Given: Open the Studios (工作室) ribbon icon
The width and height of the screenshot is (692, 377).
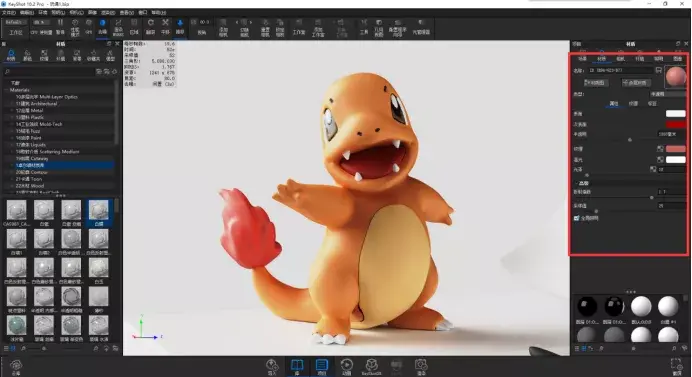Looking at the screenshot, I should (x=299, y=26).
